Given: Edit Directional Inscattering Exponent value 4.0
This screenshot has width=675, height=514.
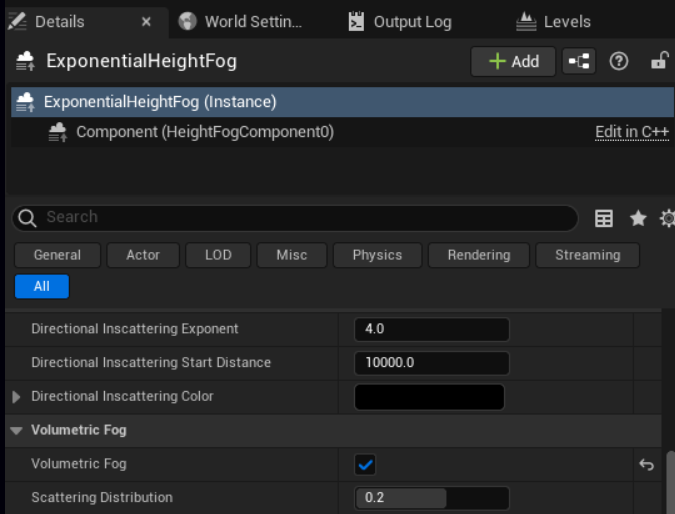Looking at the screenshot, I should coord(432,329).
